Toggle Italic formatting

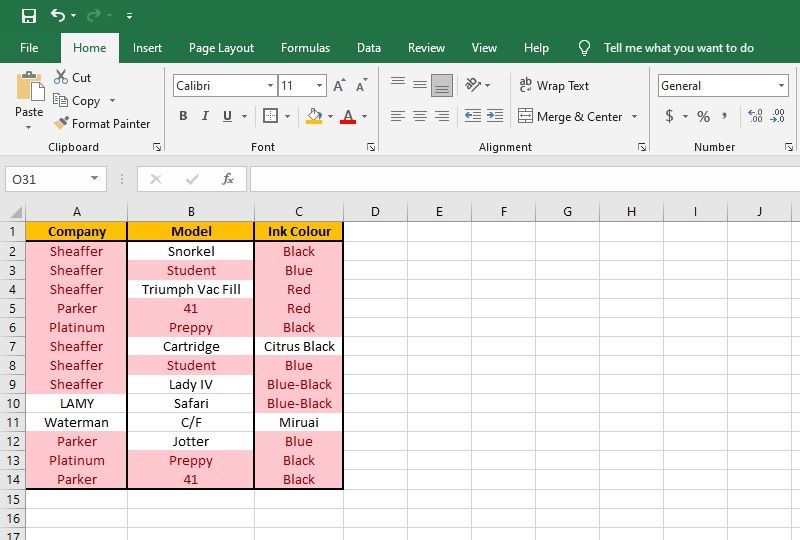pos(205,116)
